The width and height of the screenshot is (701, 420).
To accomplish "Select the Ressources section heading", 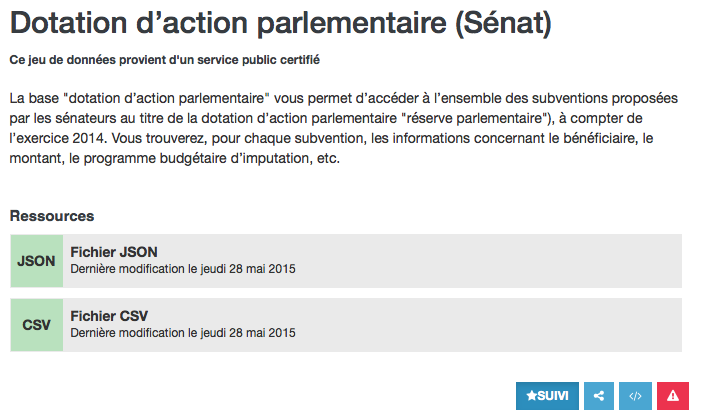I will 52,215.
